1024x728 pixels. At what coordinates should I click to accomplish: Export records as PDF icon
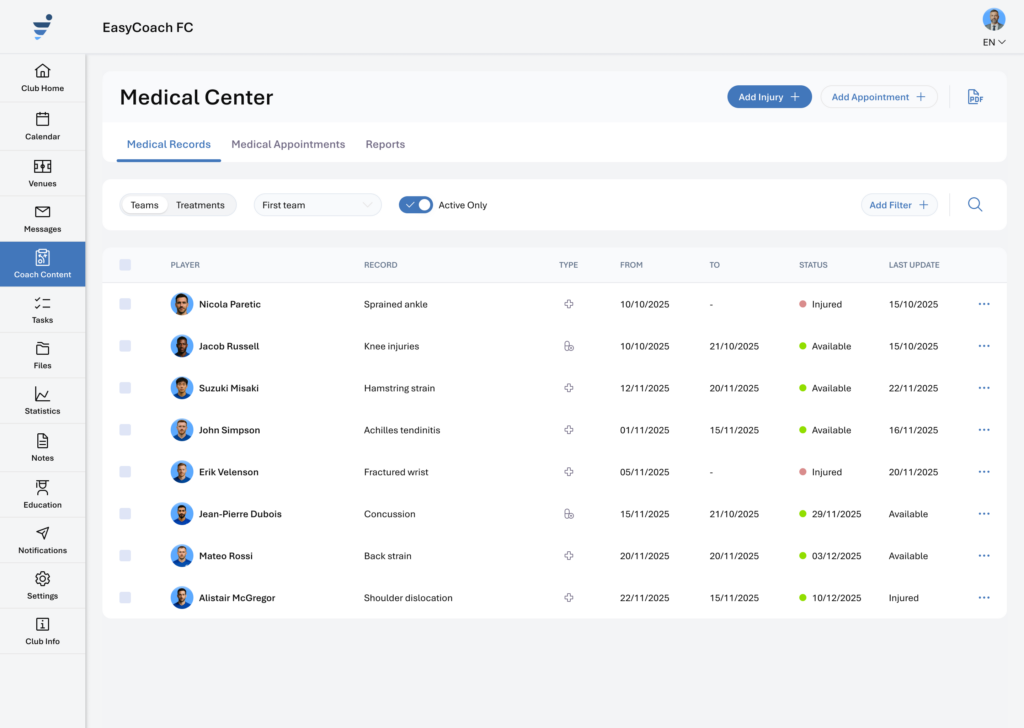pyautogui.click(x=975, y=97)
